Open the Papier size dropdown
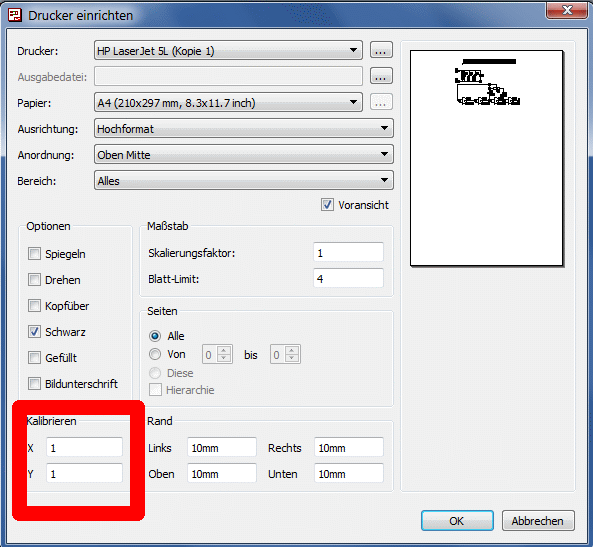 point(228,102)
